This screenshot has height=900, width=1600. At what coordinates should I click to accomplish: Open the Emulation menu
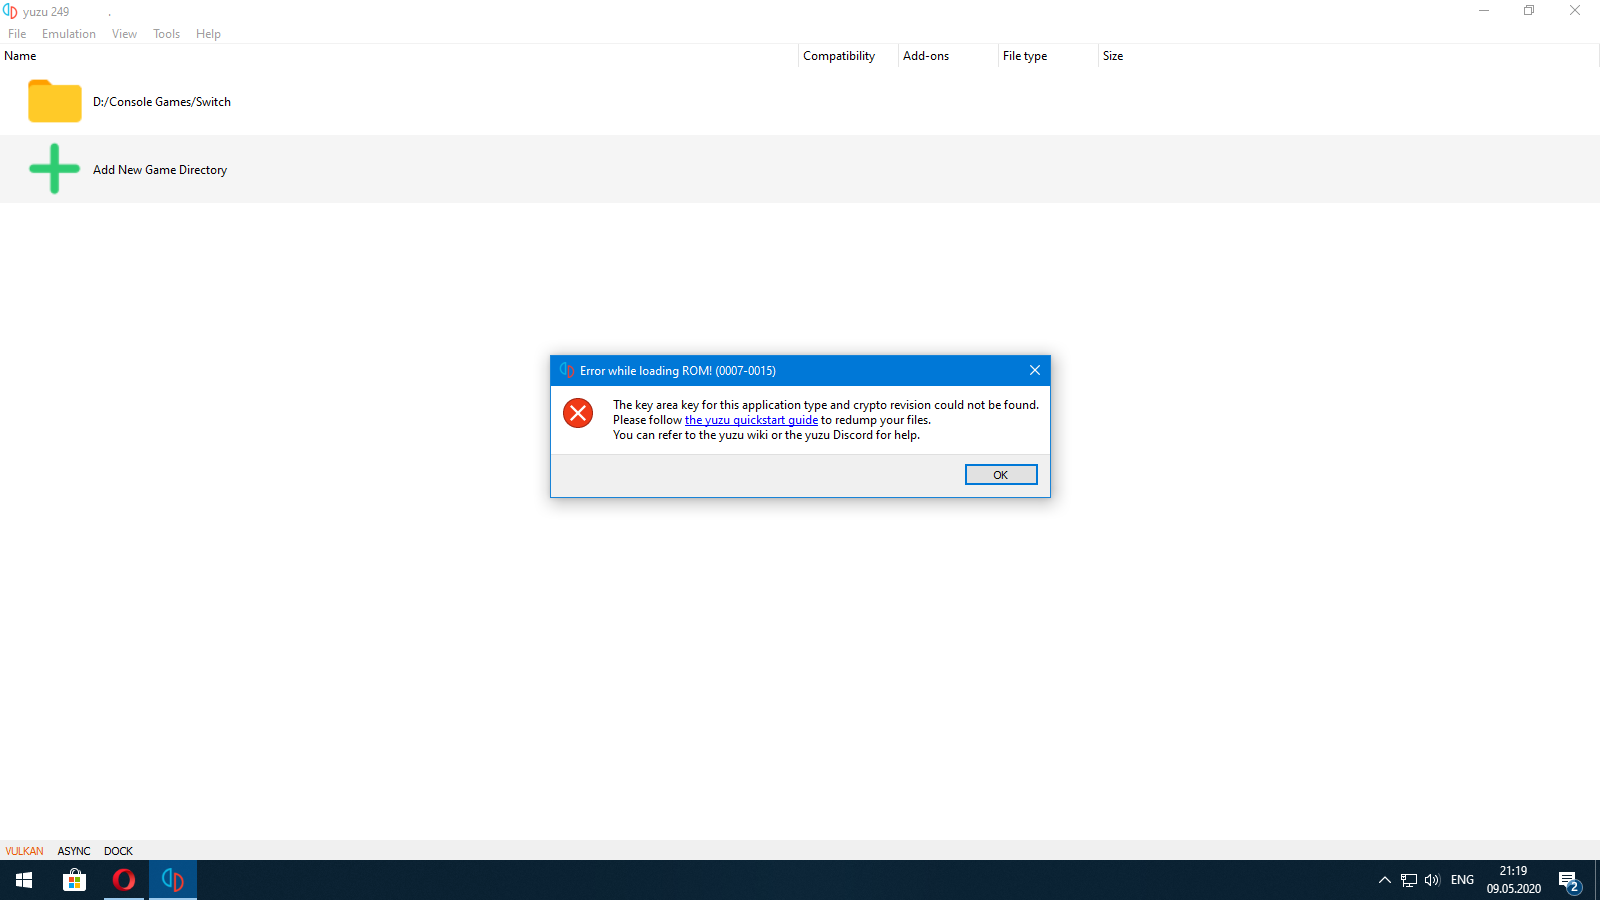click(x=69, y=33)
